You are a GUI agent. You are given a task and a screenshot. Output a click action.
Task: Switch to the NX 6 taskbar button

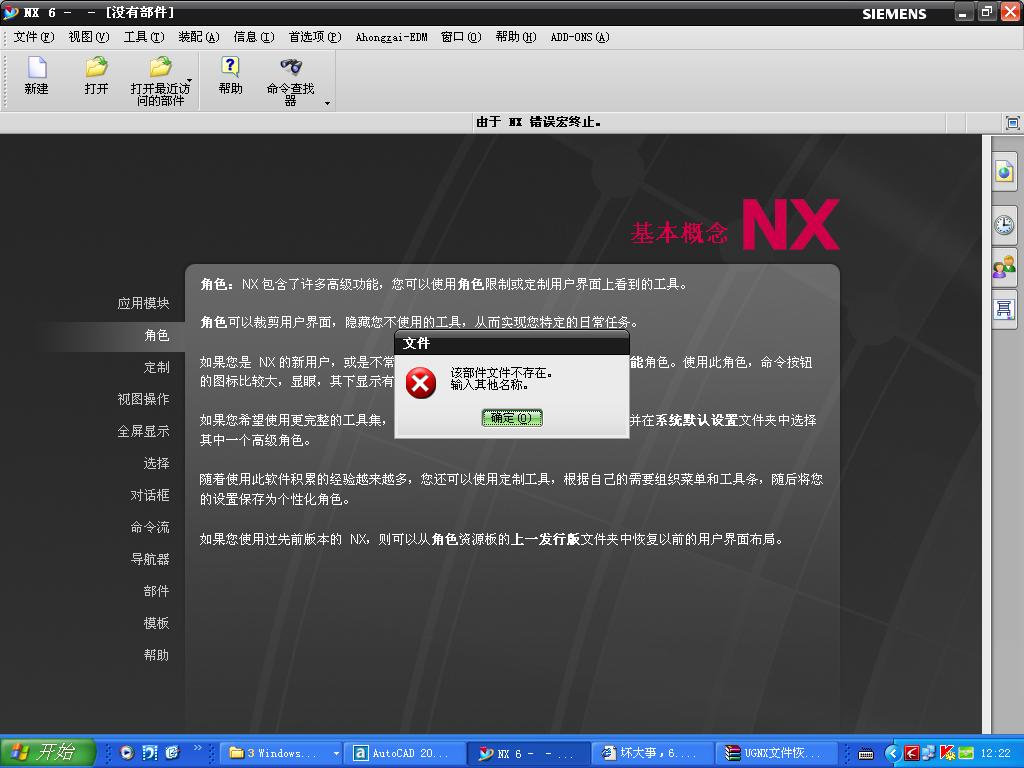529,753
